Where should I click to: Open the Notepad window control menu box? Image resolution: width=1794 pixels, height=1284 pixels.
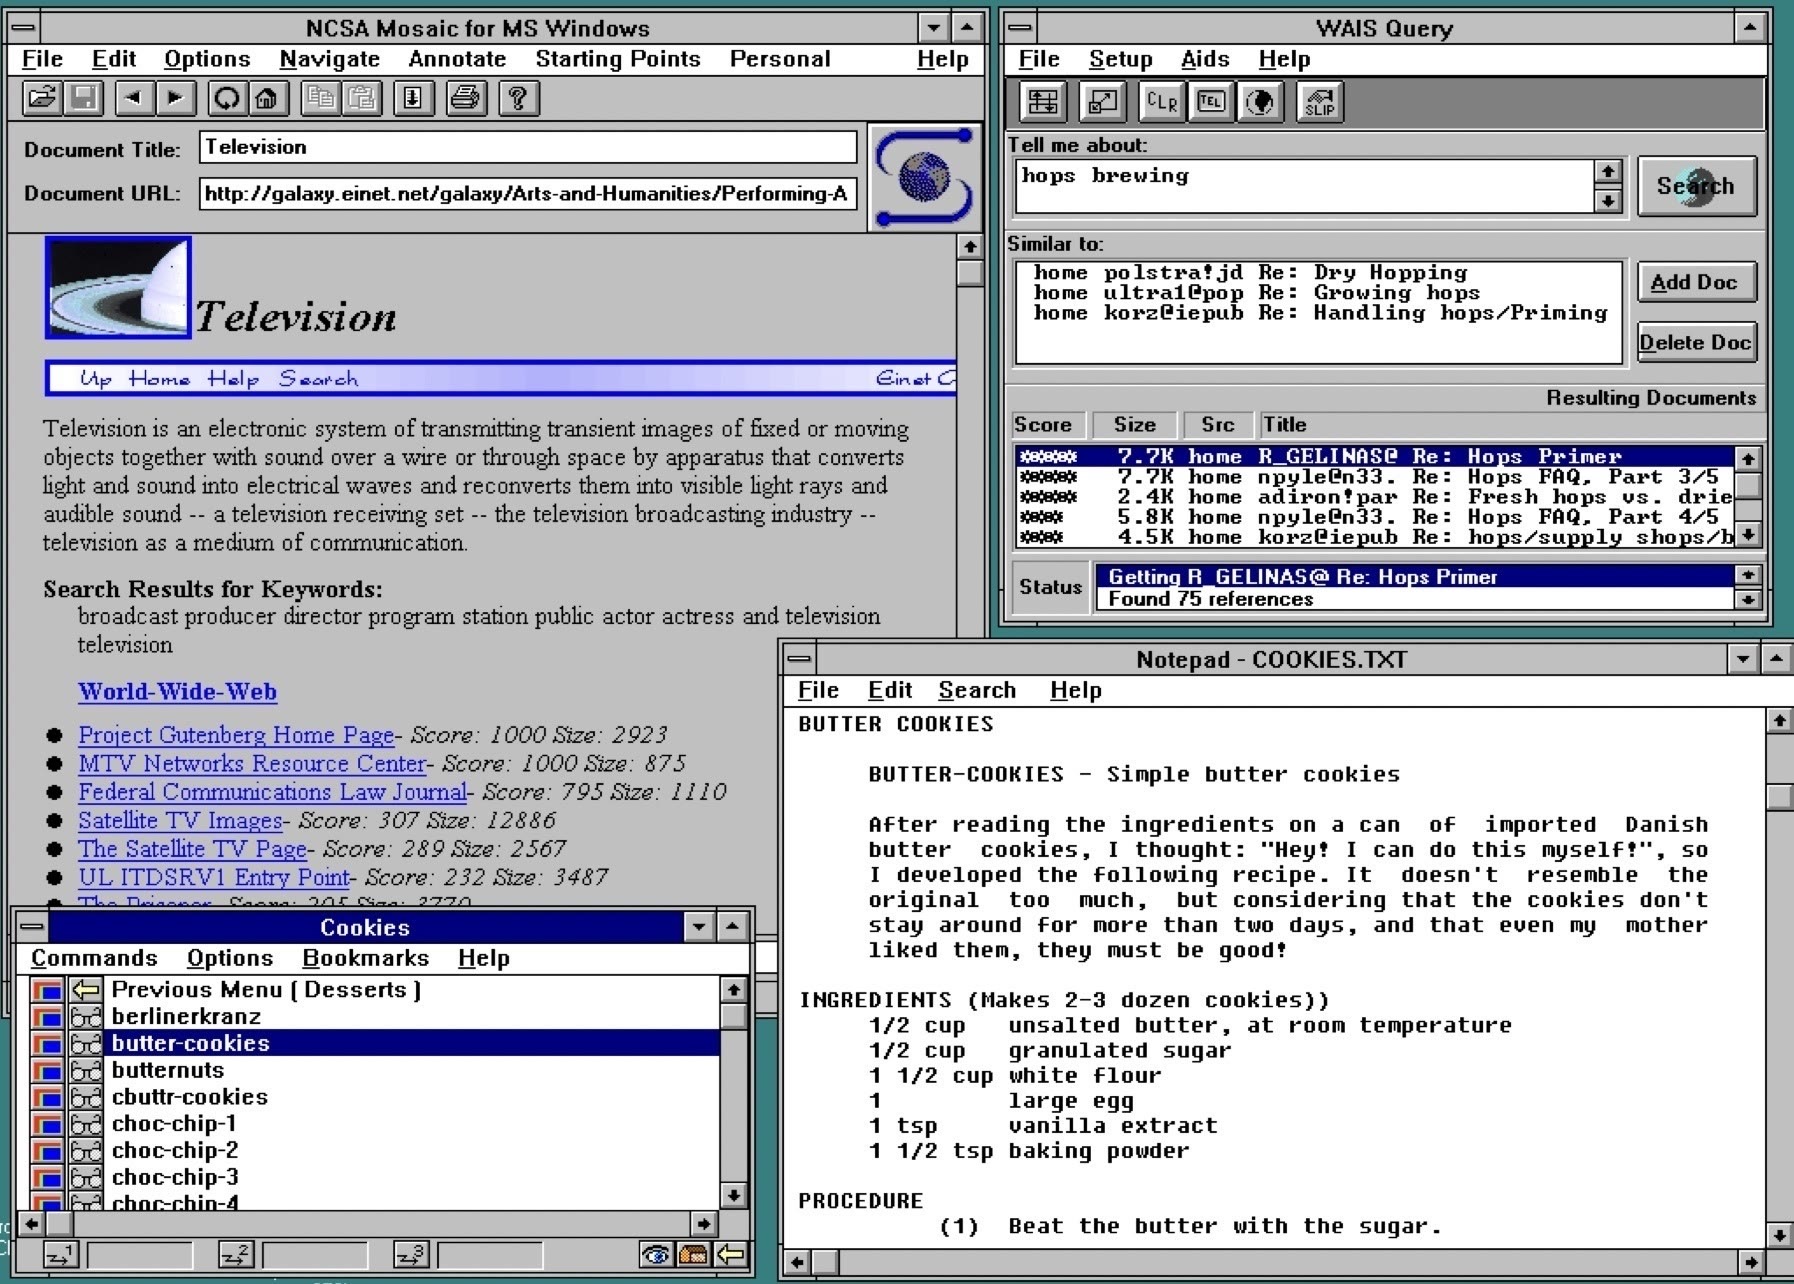(x=799, y=659)
